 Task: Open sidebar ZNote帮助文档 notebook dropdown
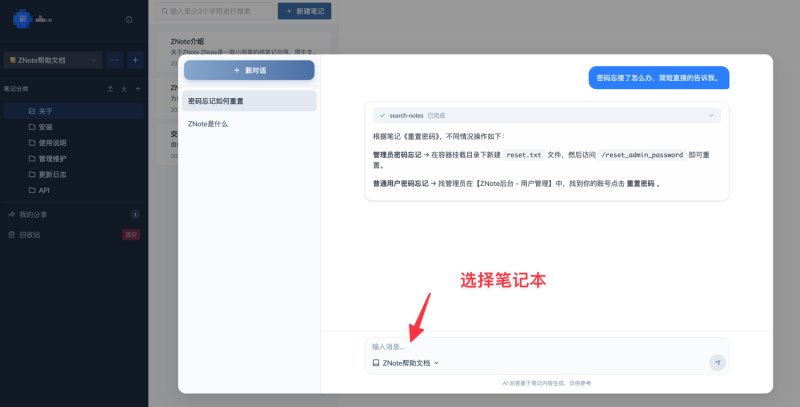(53, 60)
